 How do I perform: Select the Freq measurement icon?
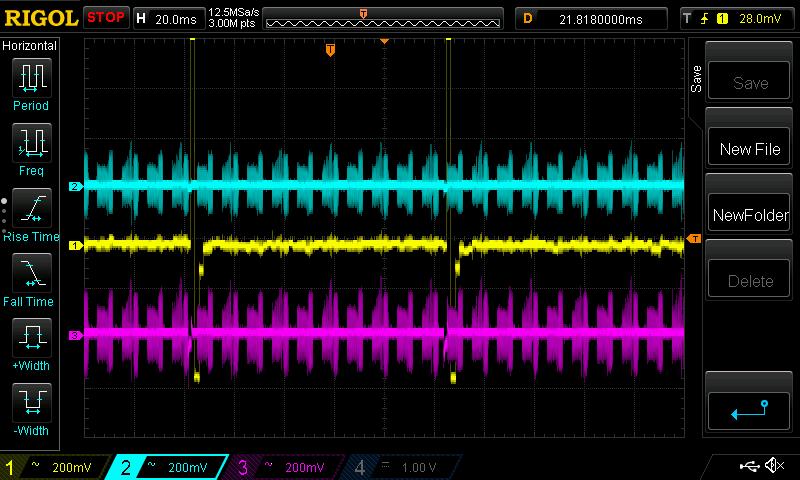pos(32,142)
